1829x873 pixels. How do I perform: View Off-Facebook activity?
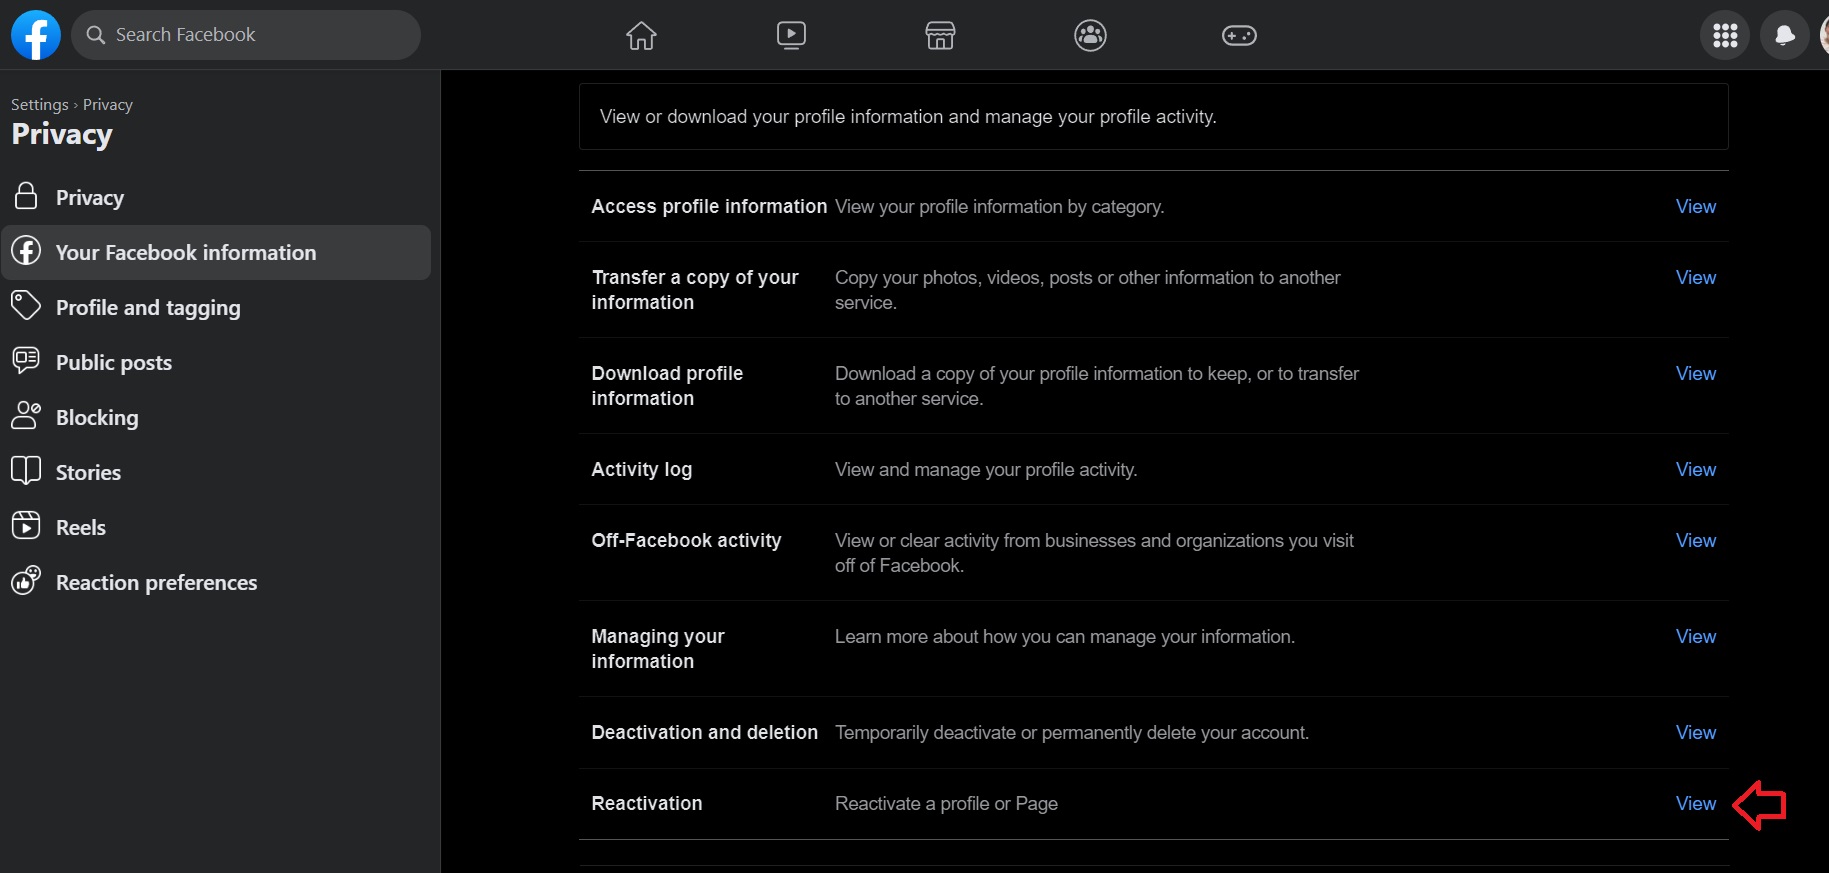pyautogui.click(x=1696, y=540)
